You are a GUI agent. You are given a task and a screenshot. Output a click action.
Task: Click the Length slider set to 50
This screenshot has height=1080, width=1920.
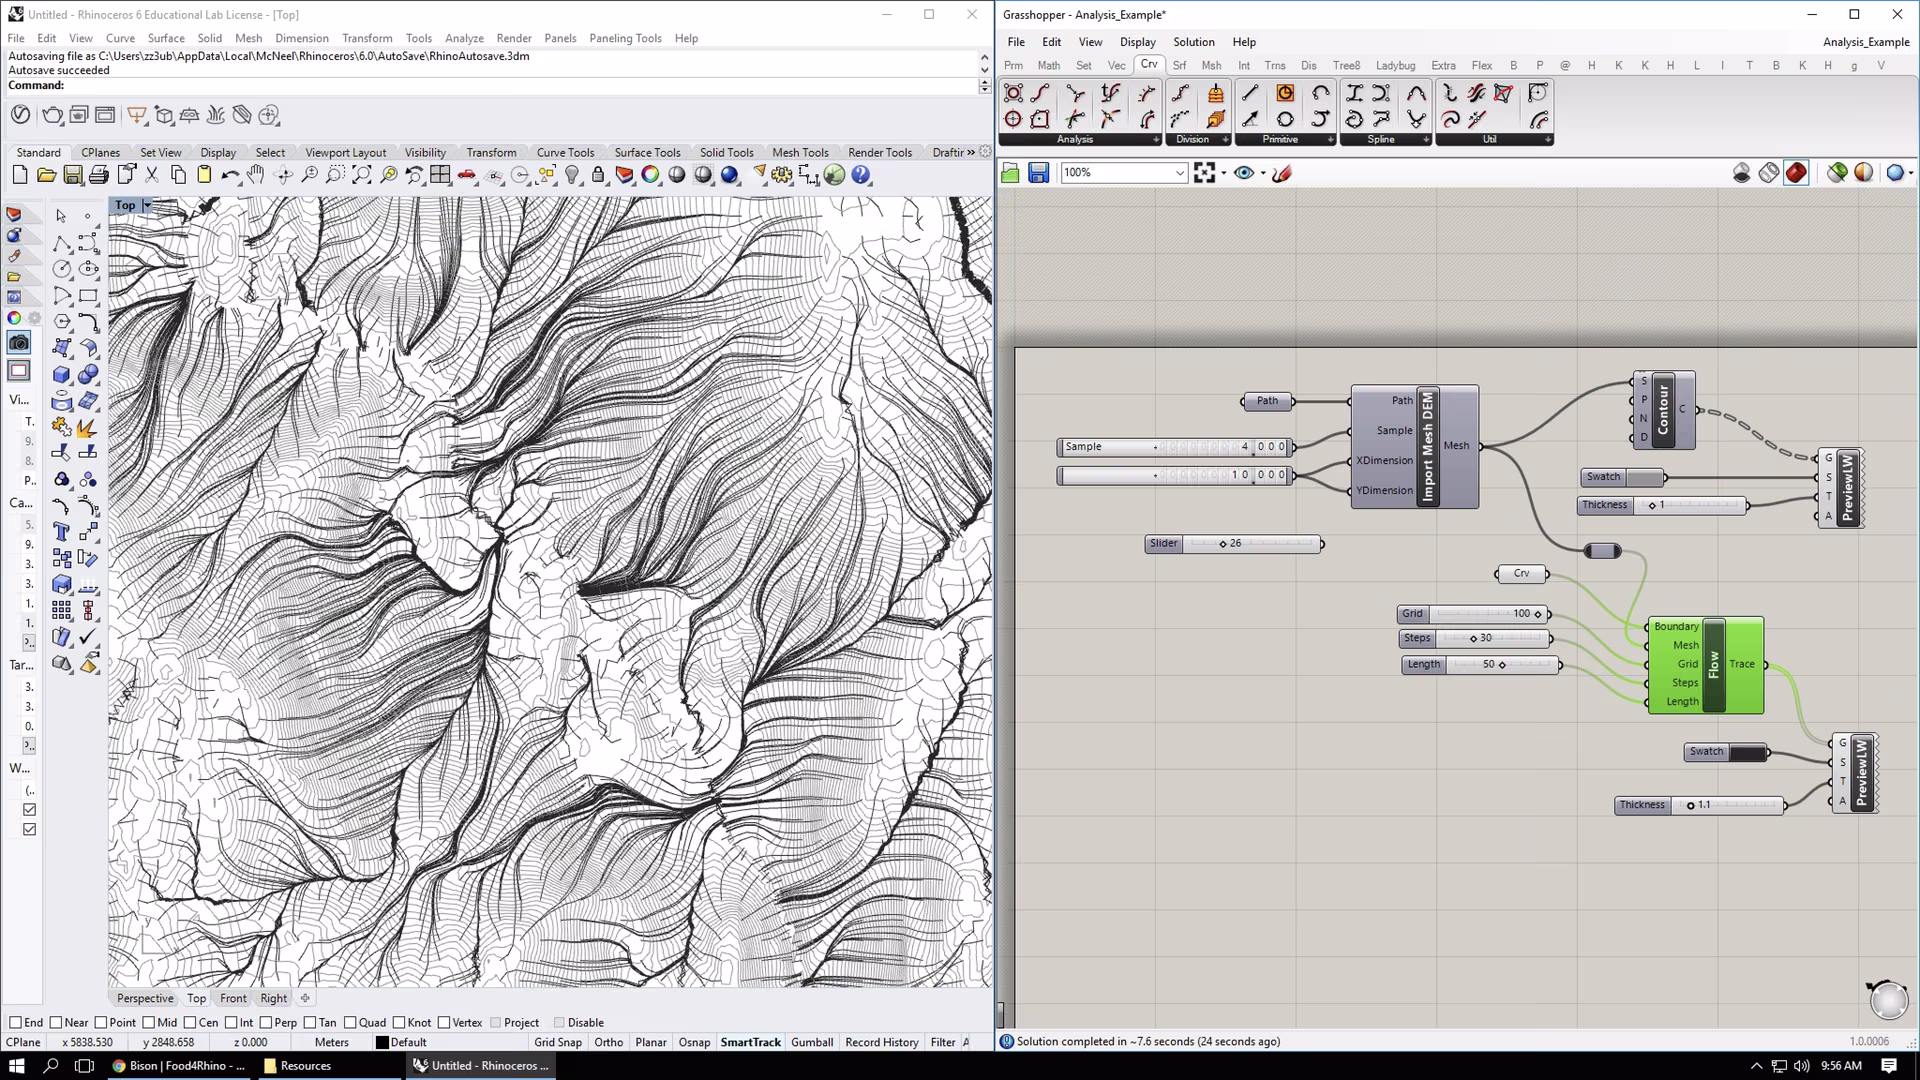pos(1481,664)
